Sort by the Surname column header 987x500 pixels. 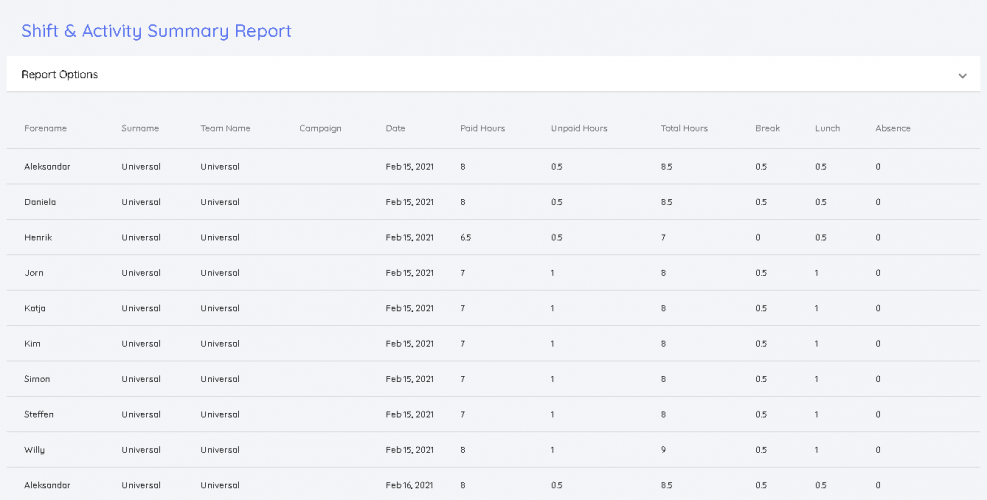[140, 129]
